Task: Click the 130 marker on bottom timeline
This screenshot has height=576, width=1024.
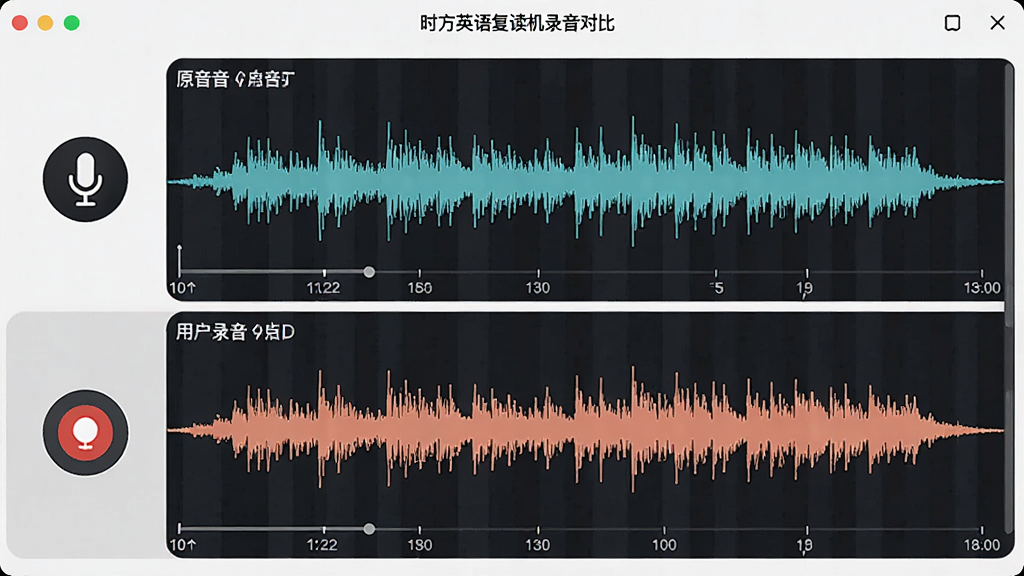Action: pyautogui.click(x=537, y=545)
